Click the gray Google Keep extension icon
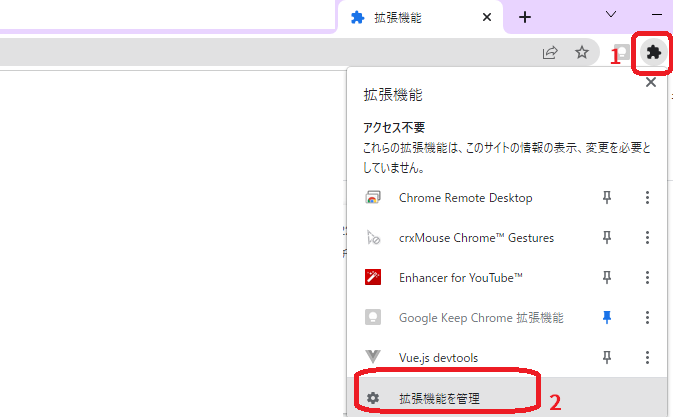This screenshot has height=417, width=673. (373, 317)
